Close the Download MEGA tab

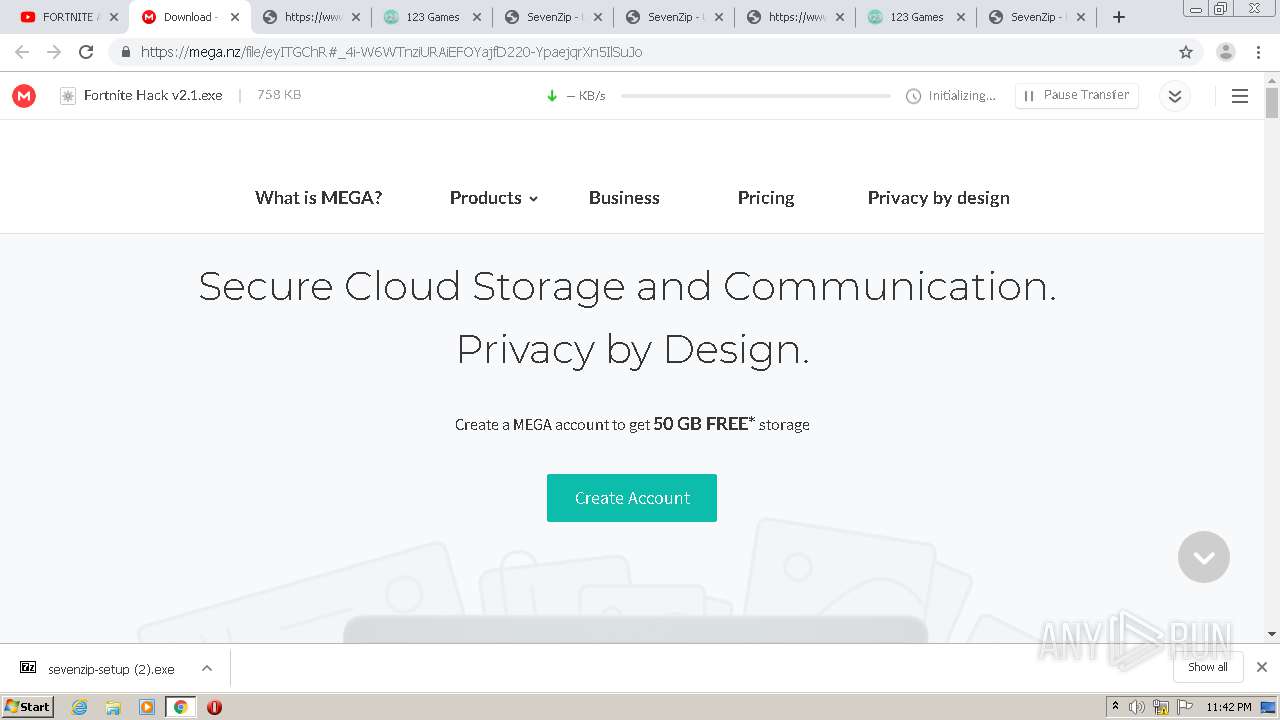click(x=235, y=17)
